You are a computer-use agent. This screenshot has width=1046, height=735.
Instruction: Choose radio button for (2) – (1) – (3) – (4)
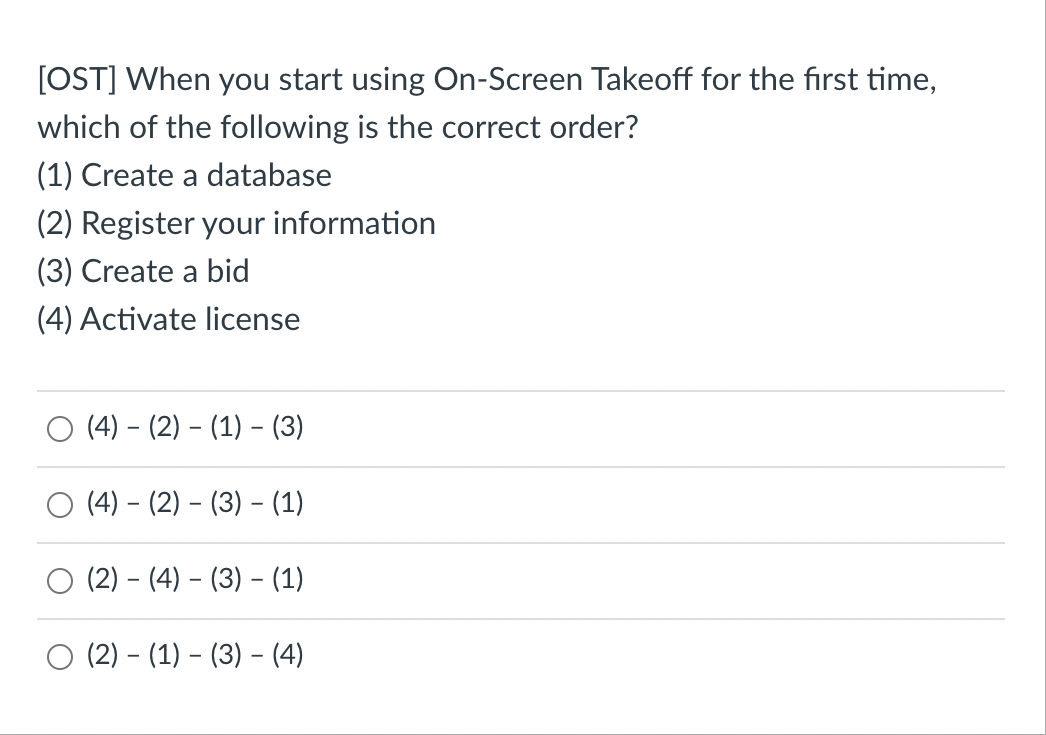pos(60,657)
